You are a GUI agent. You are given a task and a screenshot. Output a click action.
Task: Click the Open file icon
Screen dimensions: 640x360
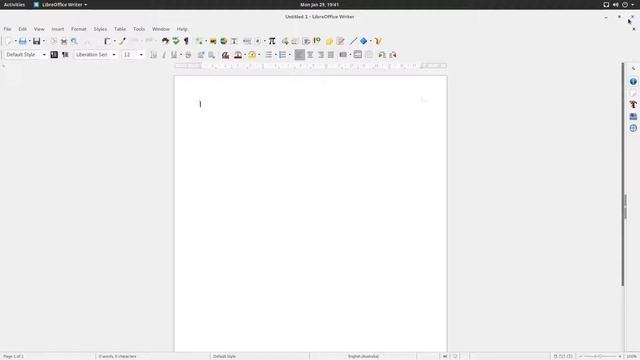tap(23, 41)
